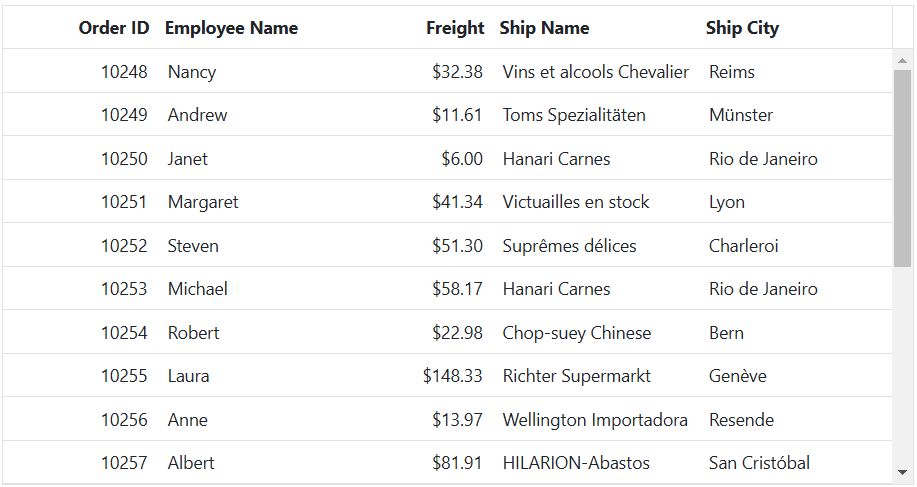
Task: Click the Wellington Importadora cell
Action: [596, 420]
